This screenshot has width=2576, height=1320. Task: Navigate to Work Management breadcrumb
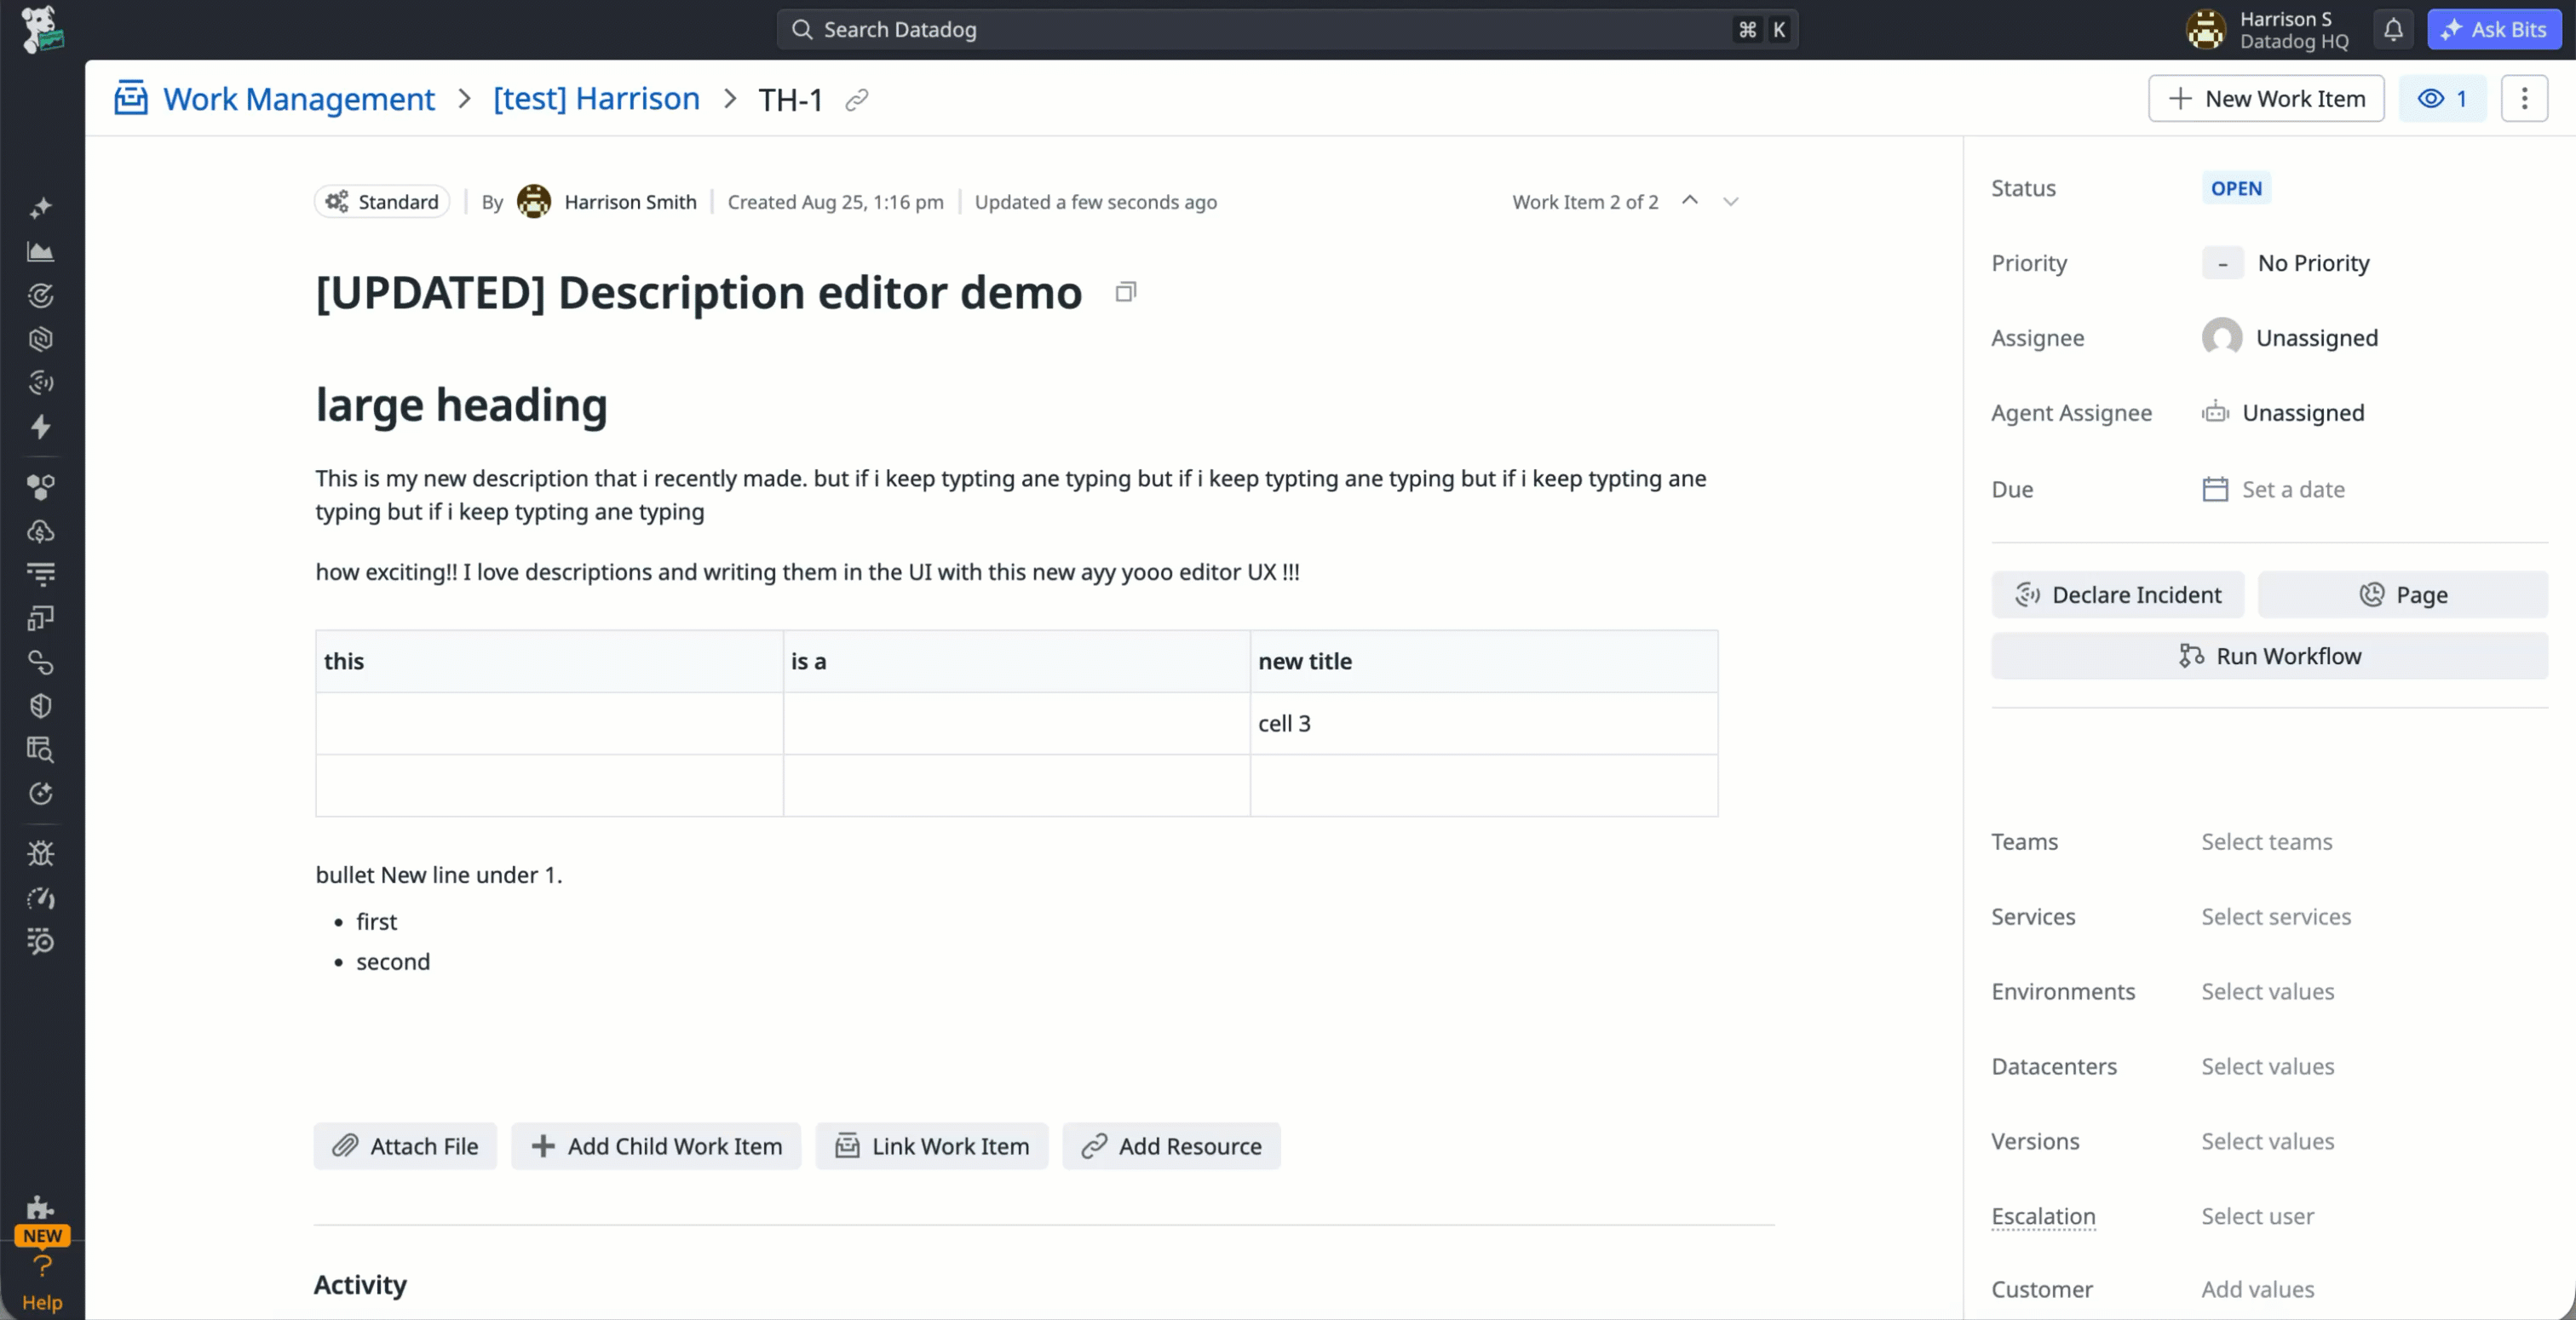tap(299, 99)
